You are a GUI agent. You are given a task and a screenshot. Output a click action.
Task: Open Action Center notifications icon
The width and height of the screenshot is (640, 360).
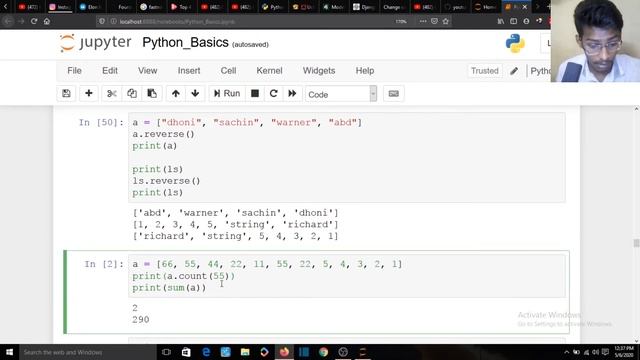coord(605,352)
